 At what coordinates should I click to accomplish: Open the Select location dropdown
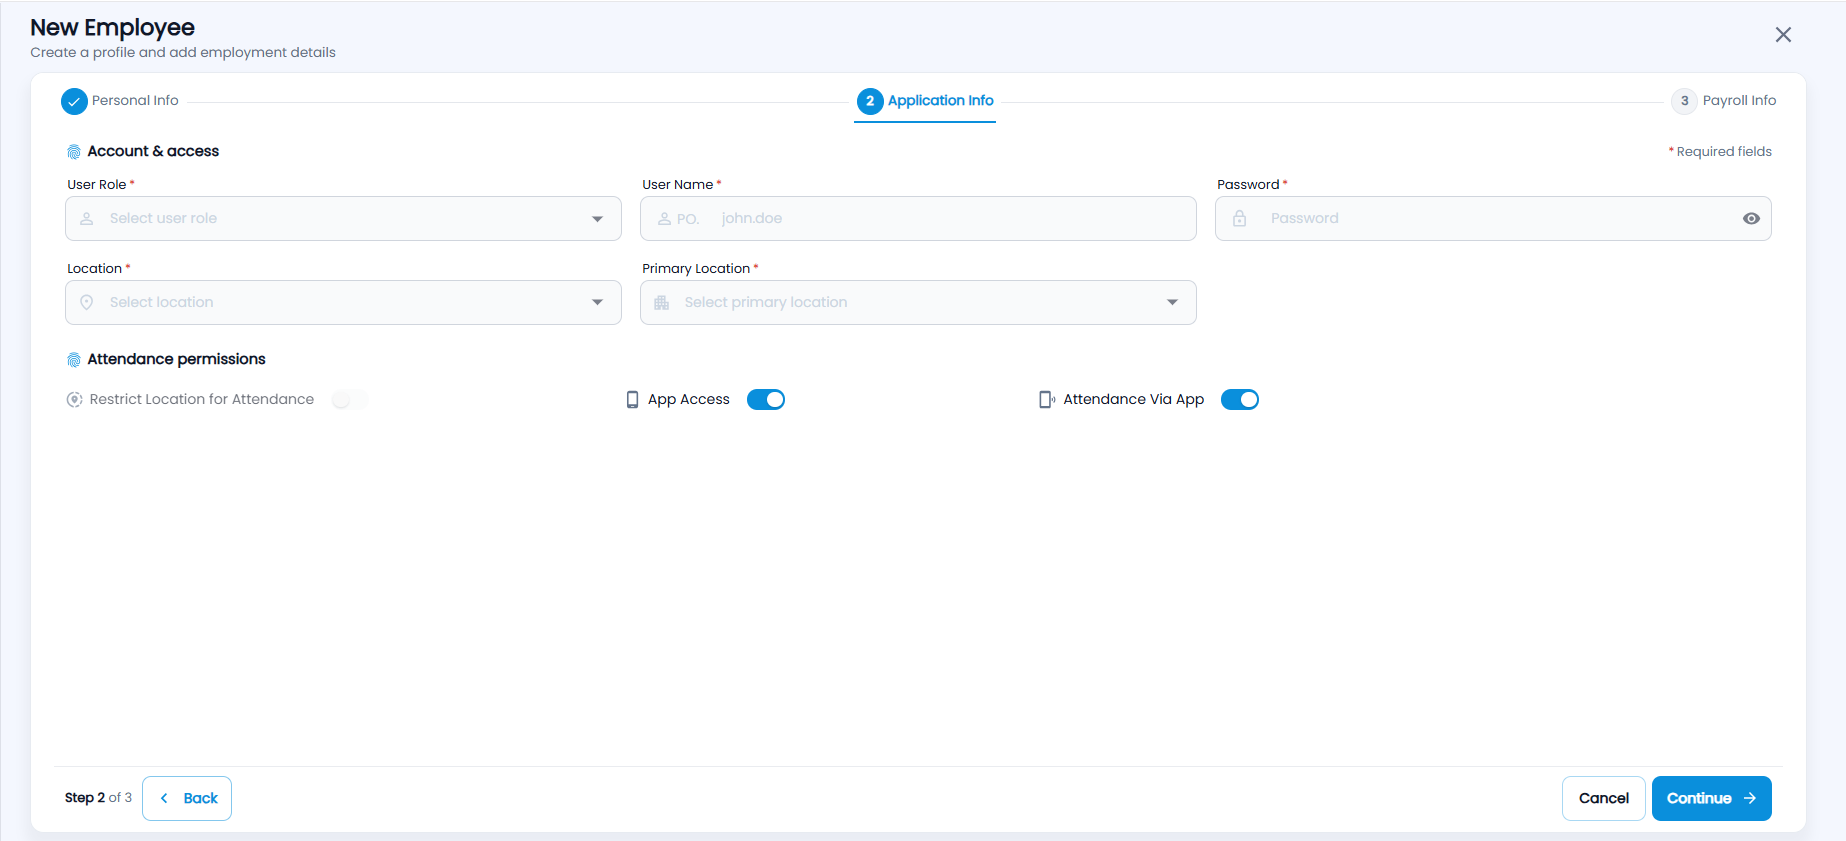343,302
